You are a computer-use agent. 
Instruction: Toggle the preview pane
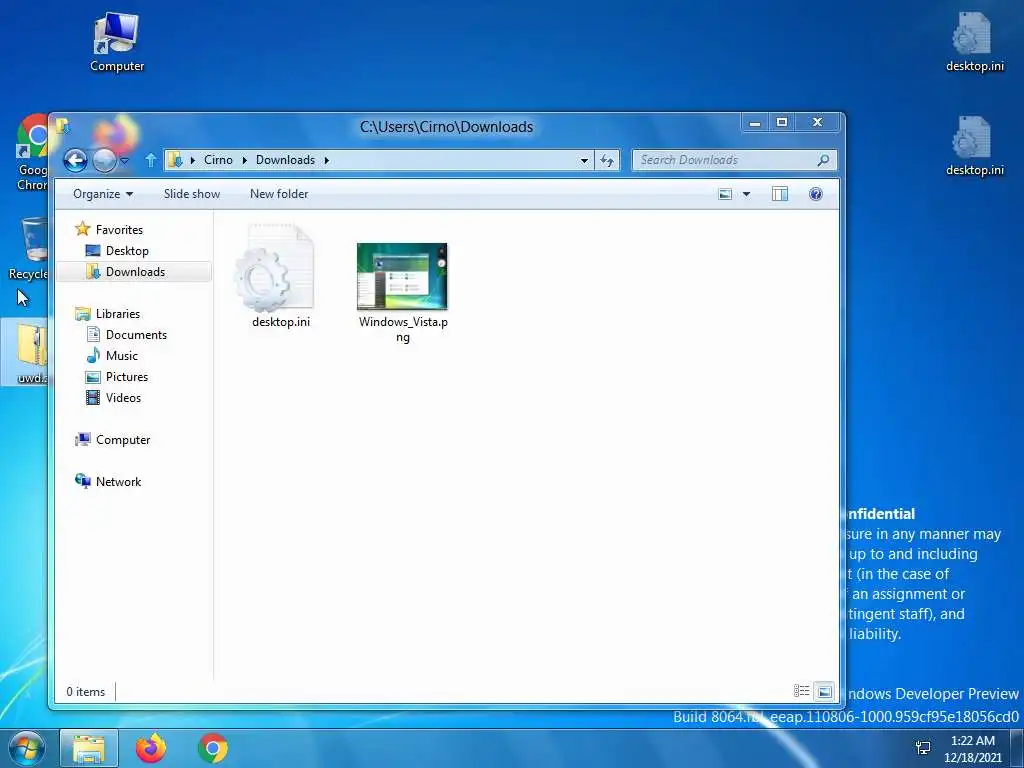pyautogui.click(x=780, y=194)
